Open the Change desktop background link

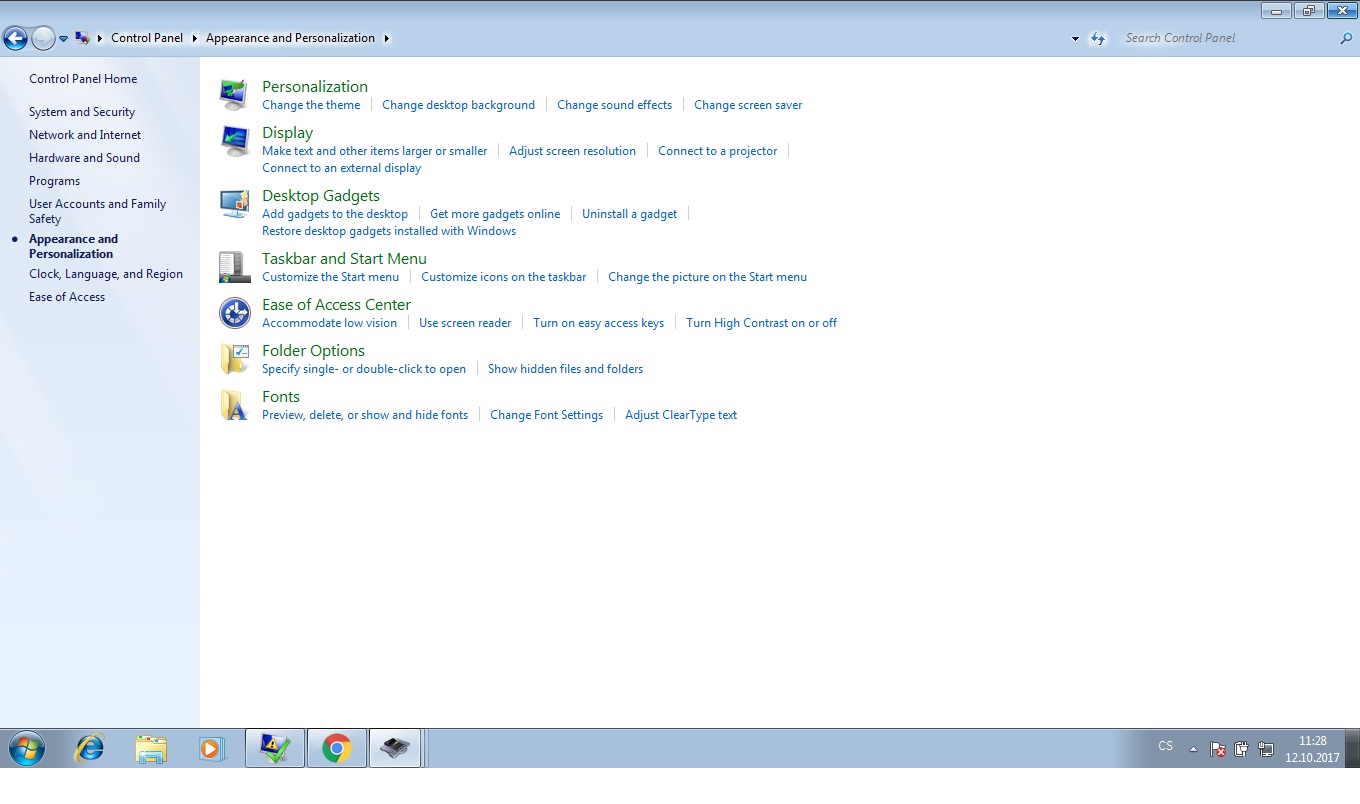(458, 105)
